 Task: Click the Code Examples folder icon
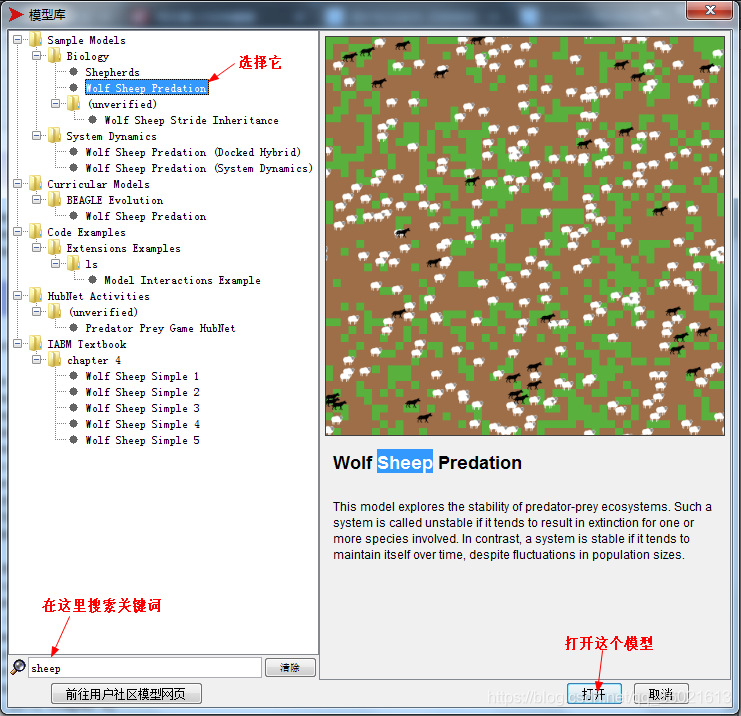[x=36, y=232]
